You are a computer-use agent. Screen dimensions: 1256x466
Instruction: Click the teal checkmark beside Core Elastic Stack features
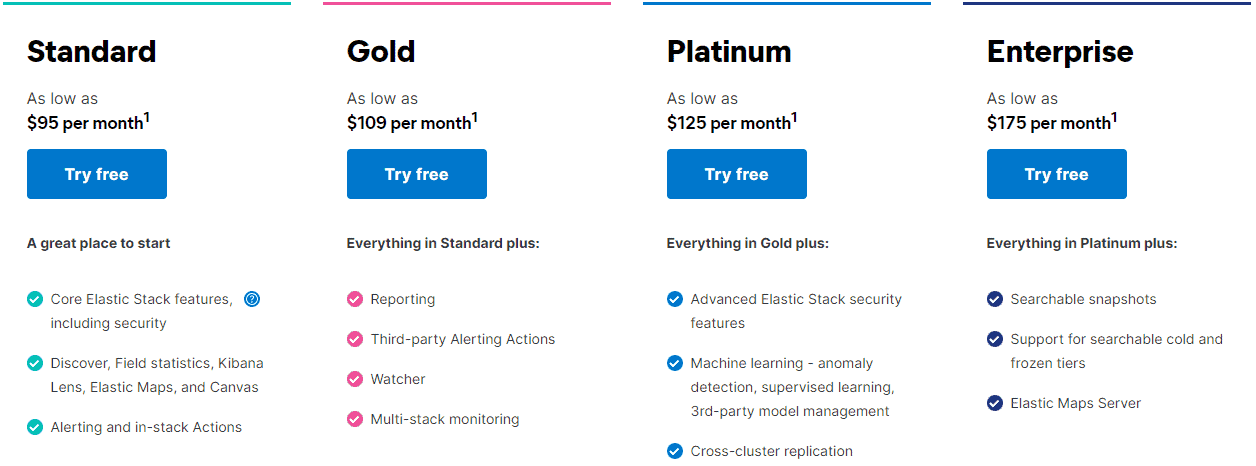coord(35,299)
